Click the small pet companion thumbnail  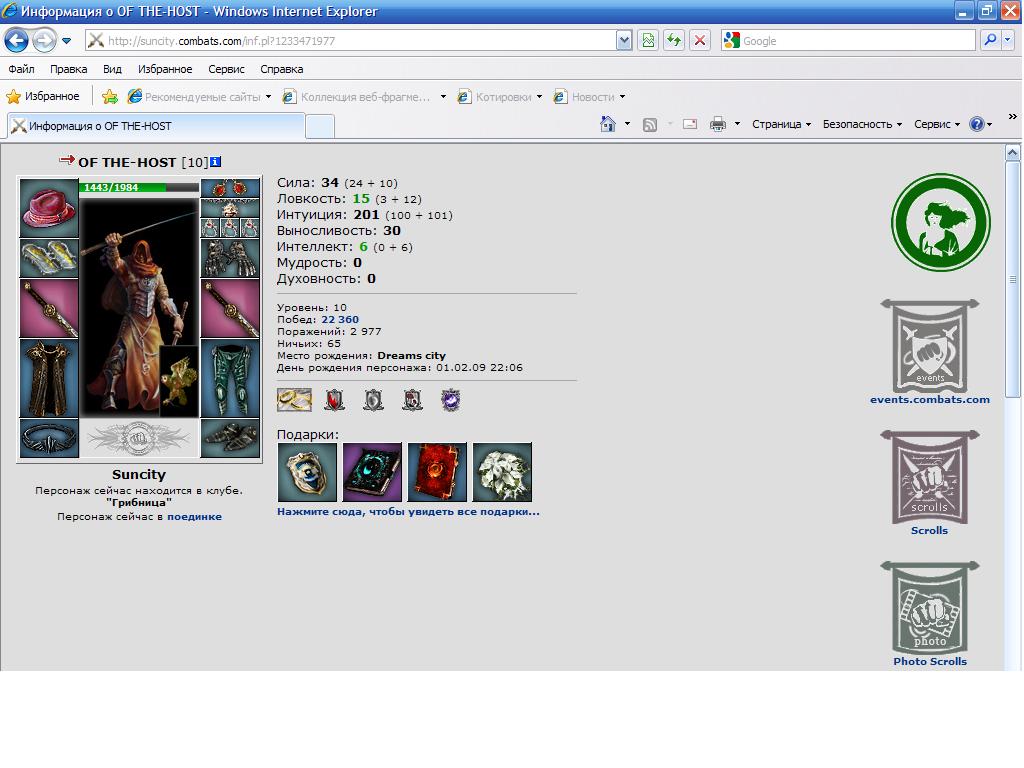pyautogui.click(x=178, y=381)
